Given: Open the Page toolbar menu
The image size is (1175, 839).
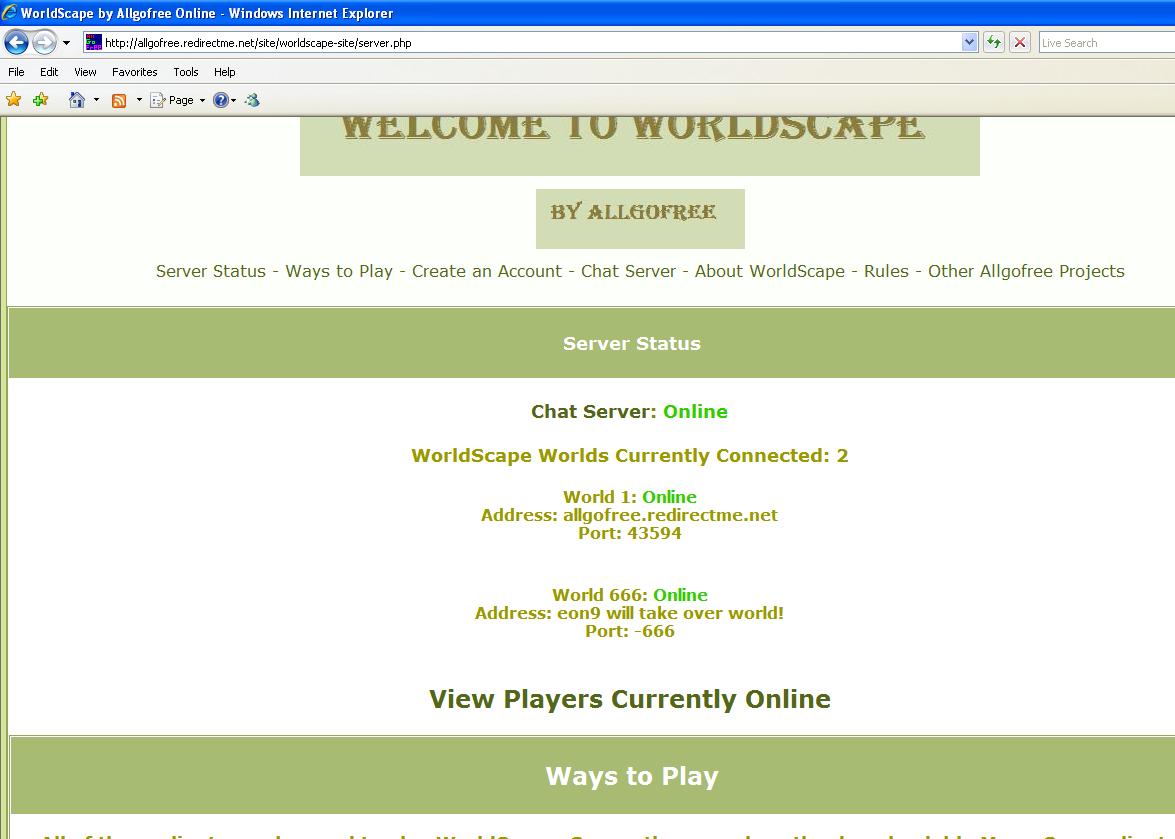Looking at the screenshot, I should point(178,100).
